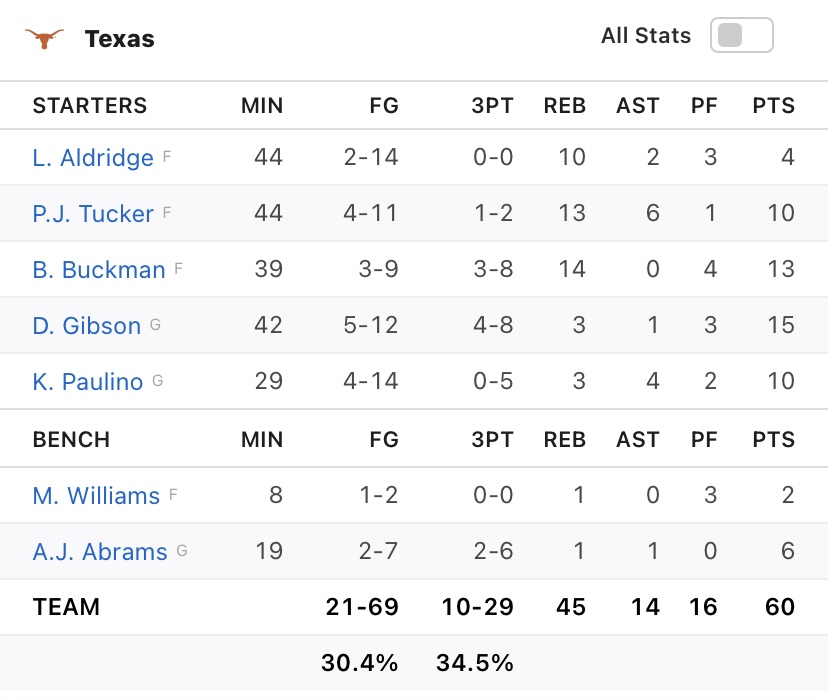Click the Texas team name
The height and width of the screenshot is (700, 828).
(x=120, y=39)
